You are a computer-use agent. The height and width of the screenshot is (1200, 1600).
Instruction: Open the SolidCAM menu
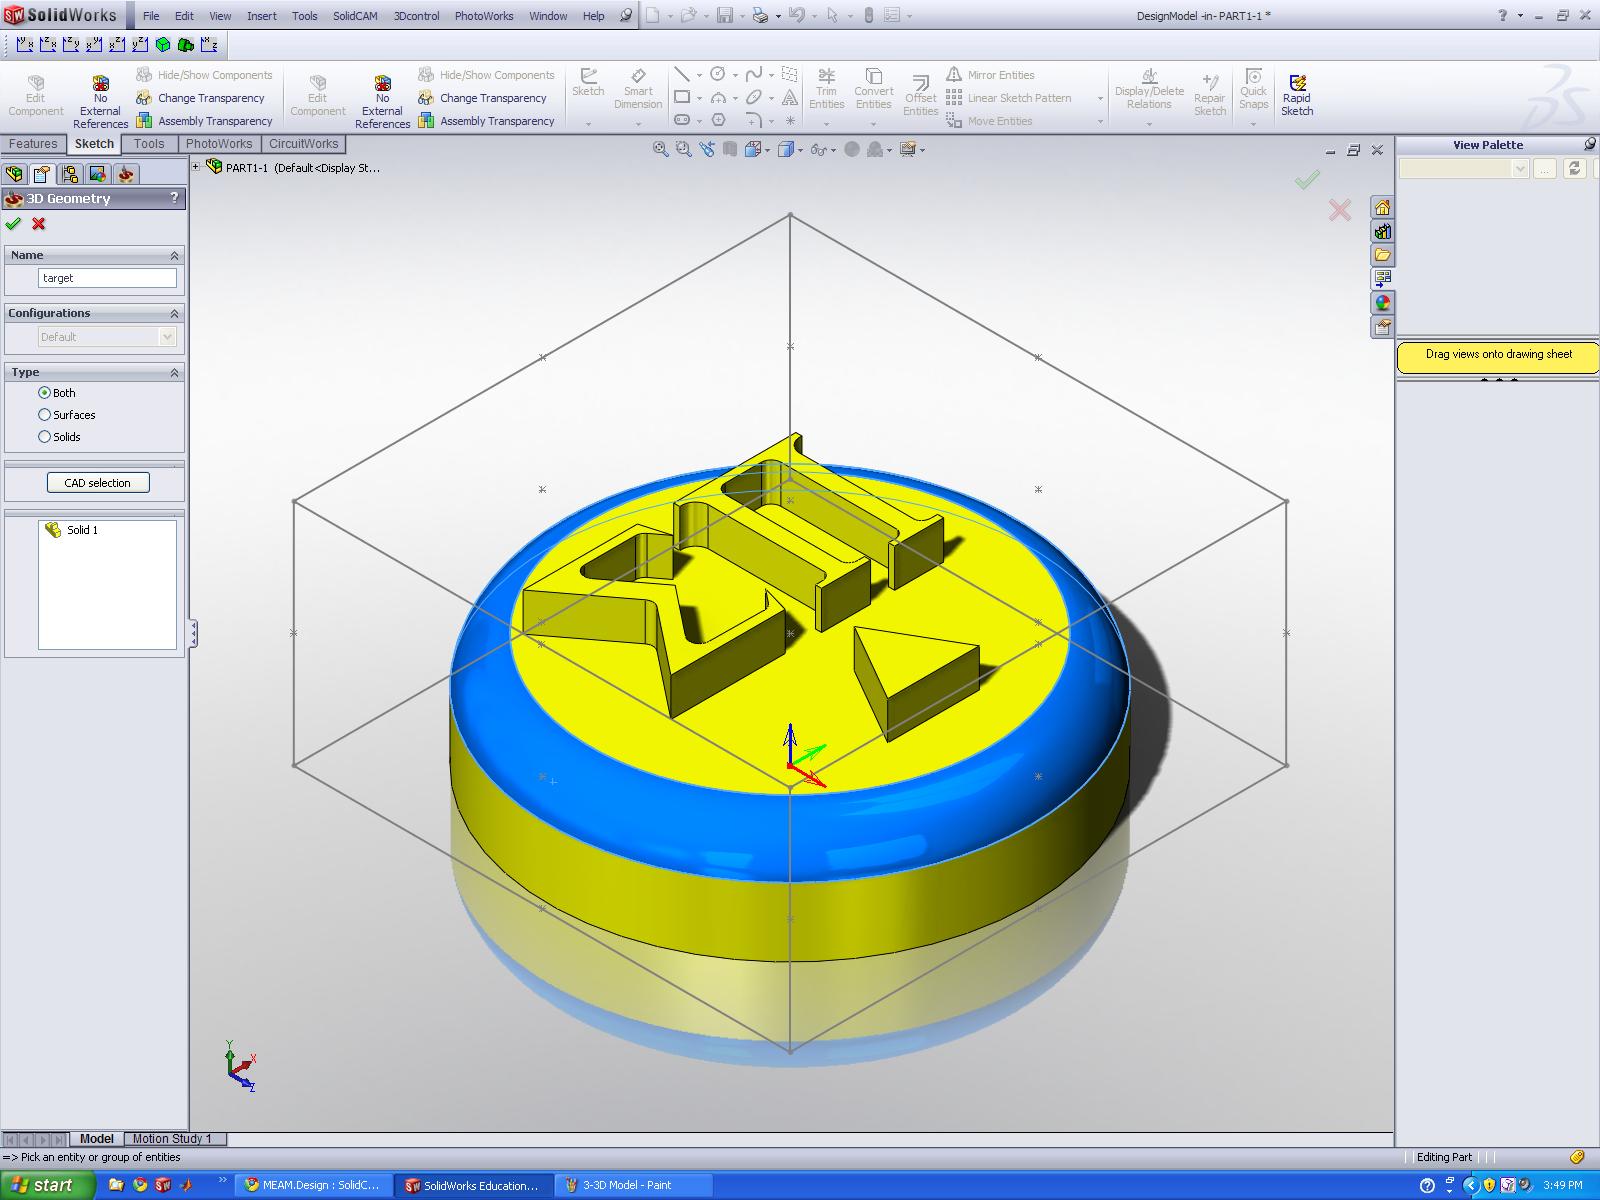pos(355,16)
